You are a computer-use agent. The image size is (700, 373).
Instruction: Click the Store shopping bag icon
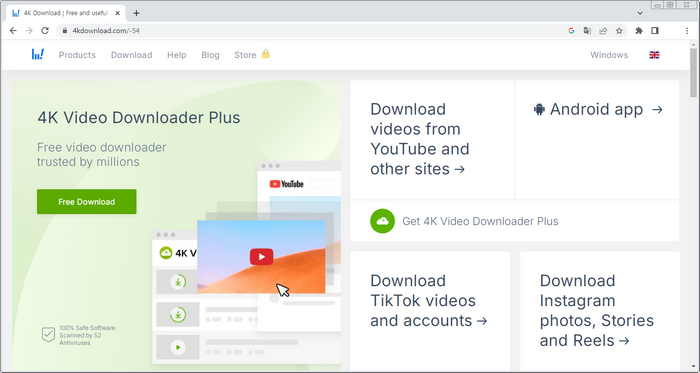pos(266,54)
